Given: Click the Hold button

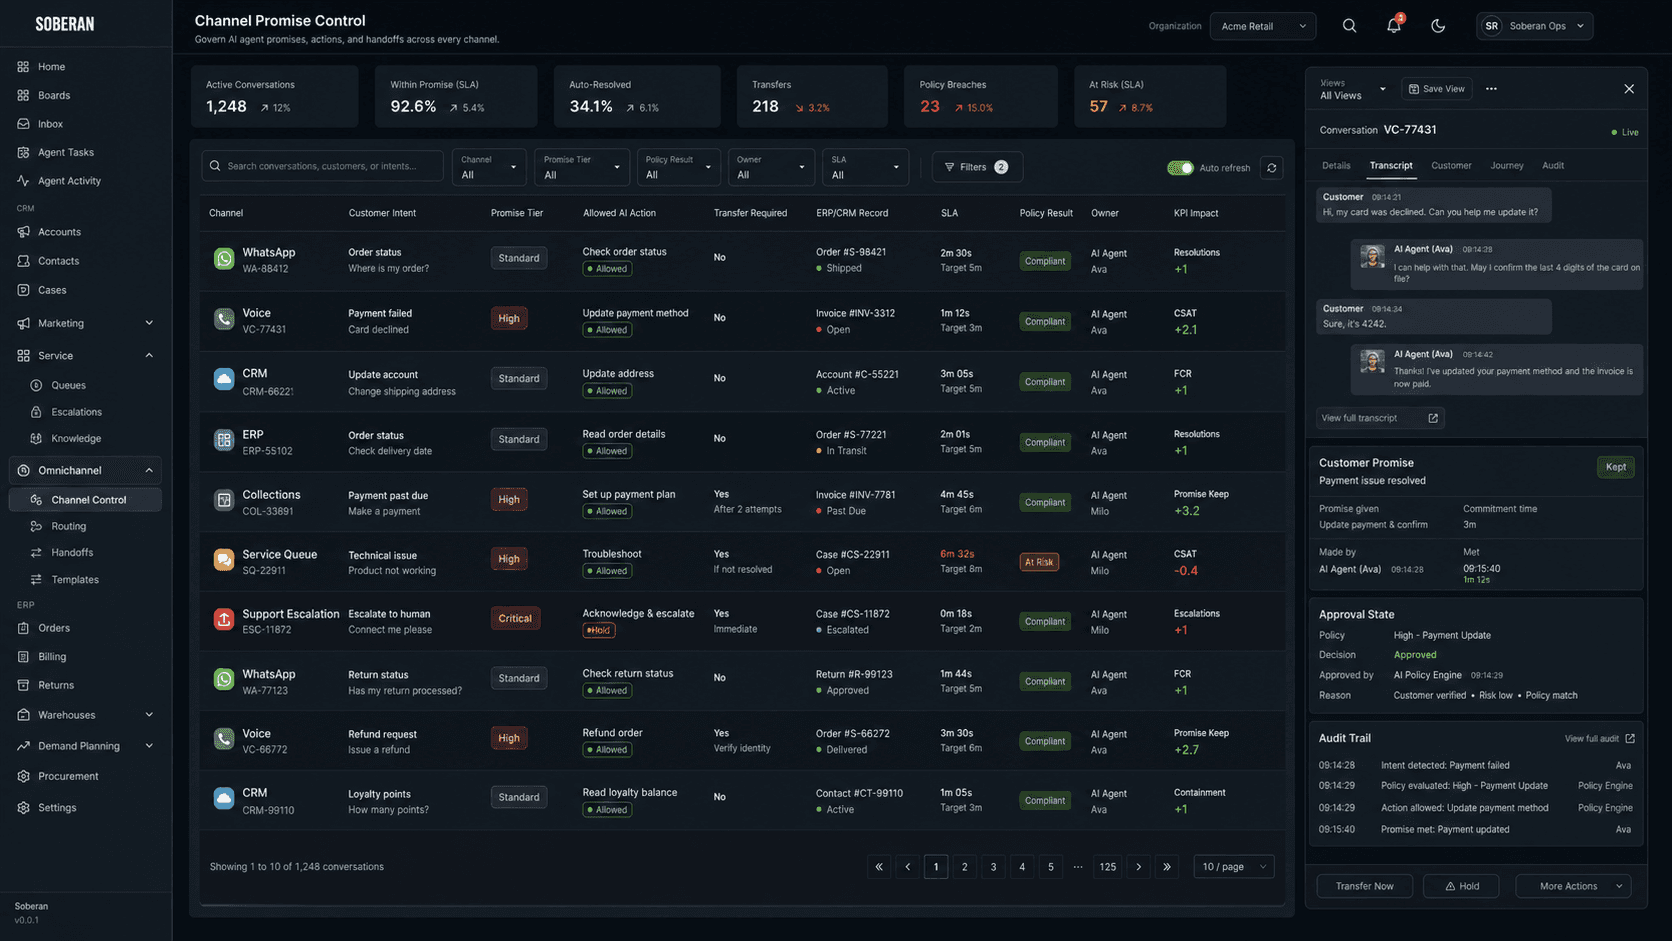Looking at the screenshot, I should [x=1462, y=886].
